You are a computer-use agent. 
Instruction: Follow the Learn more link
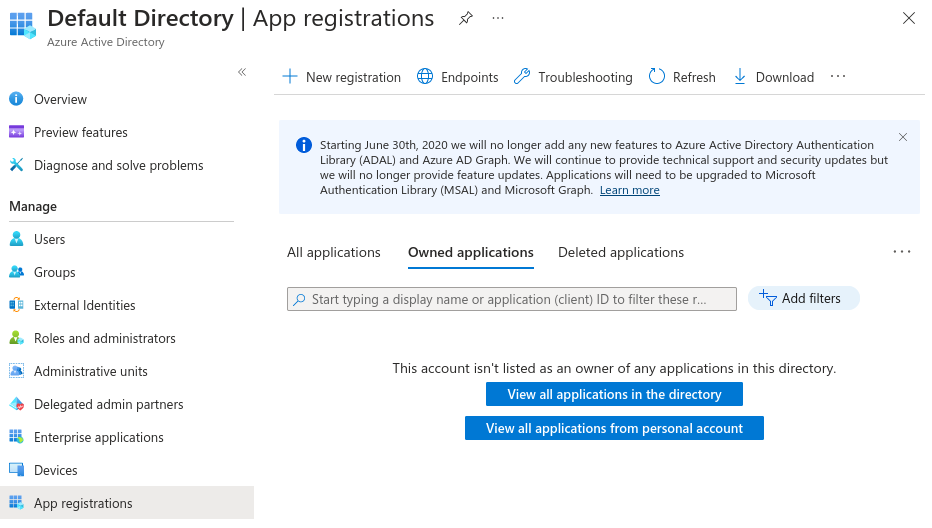[629, 190]
